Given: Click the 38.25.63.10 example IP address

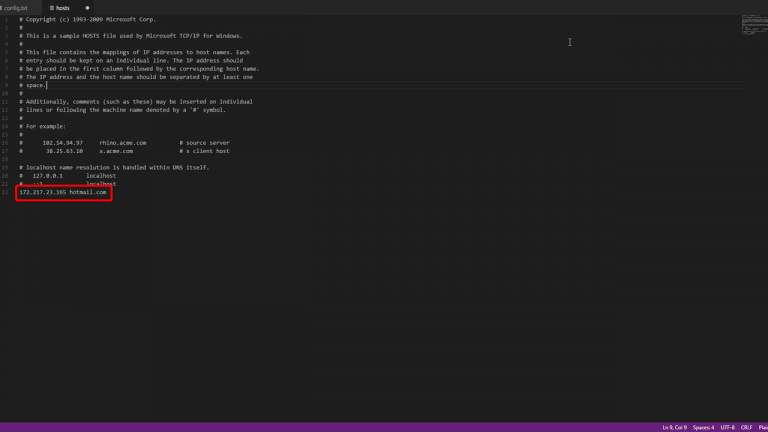Looking at the screenshot, I should 65,151.
